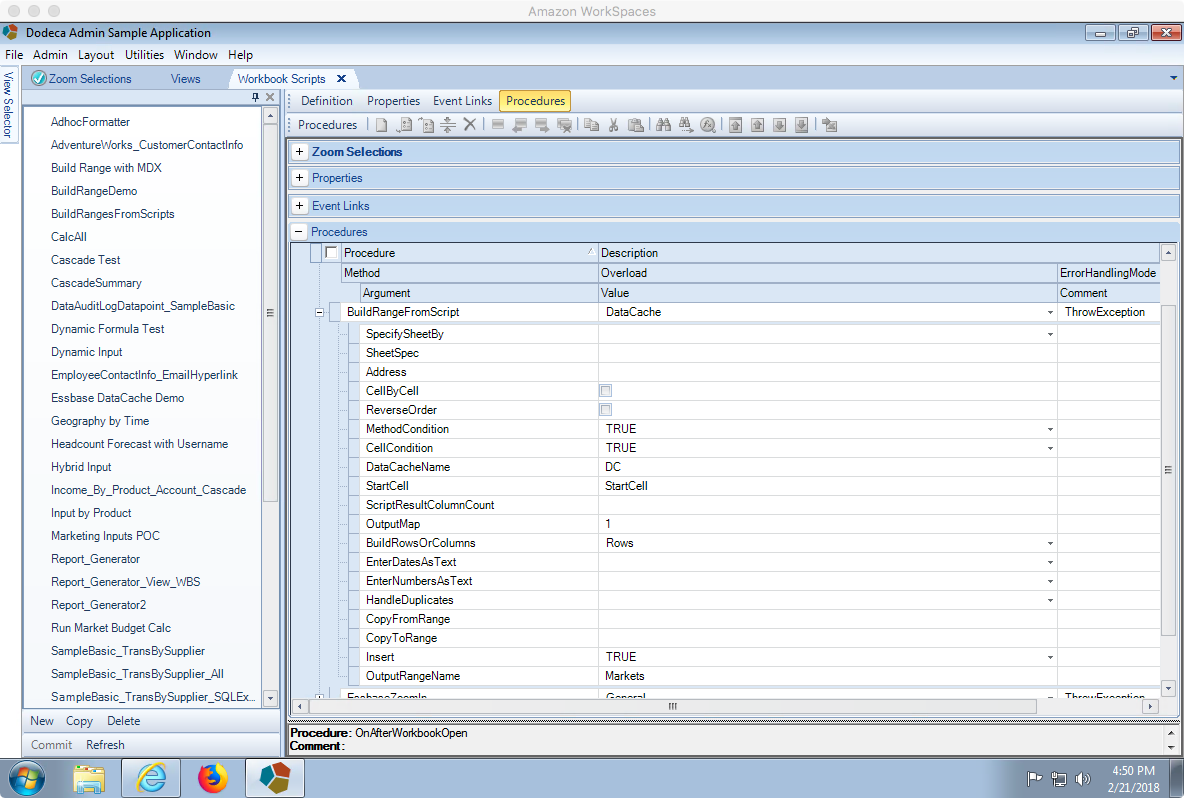
Task: Open the SpecifySheetBy value dropdown
Action: (1050, 334)
